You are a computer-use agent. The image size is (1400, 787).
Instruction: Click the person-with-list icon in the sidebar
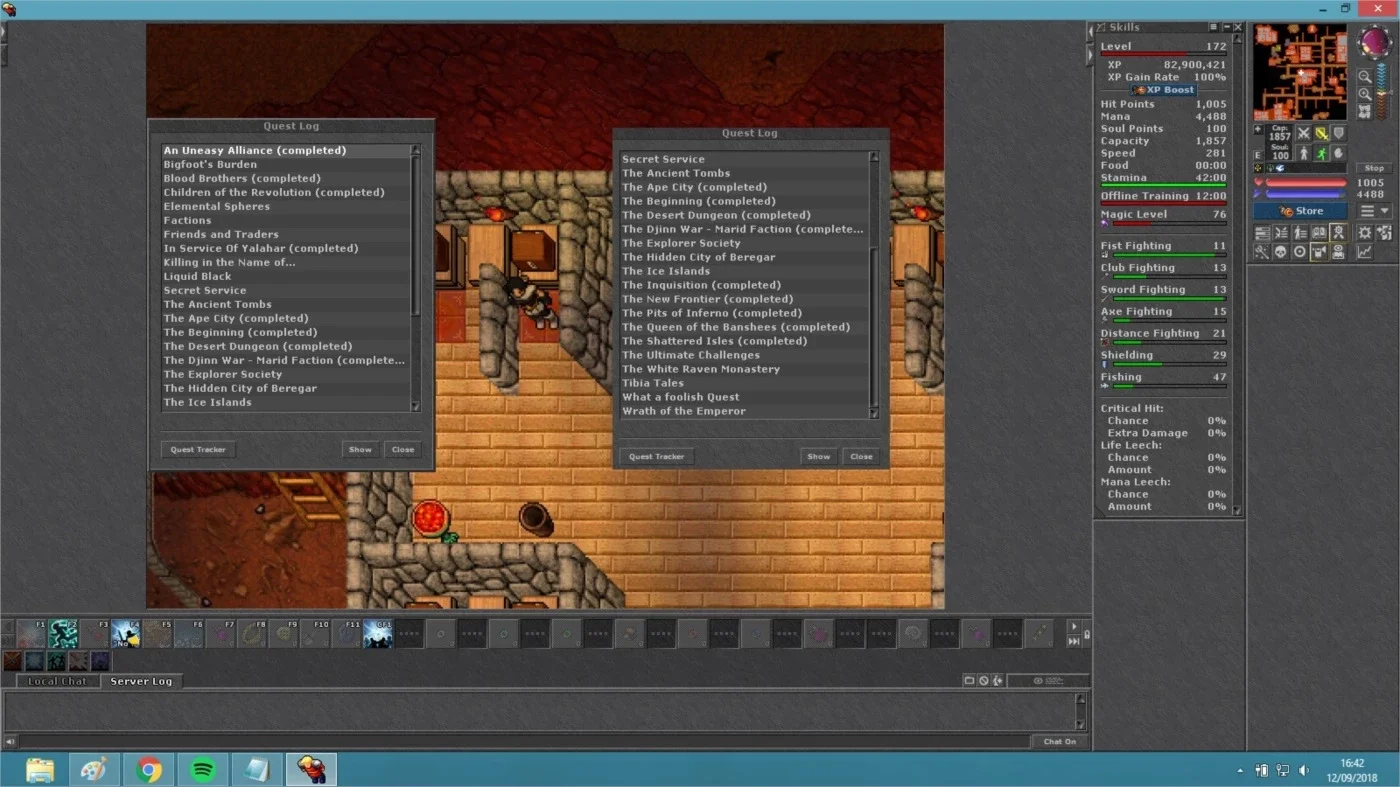click(1300, 232)
